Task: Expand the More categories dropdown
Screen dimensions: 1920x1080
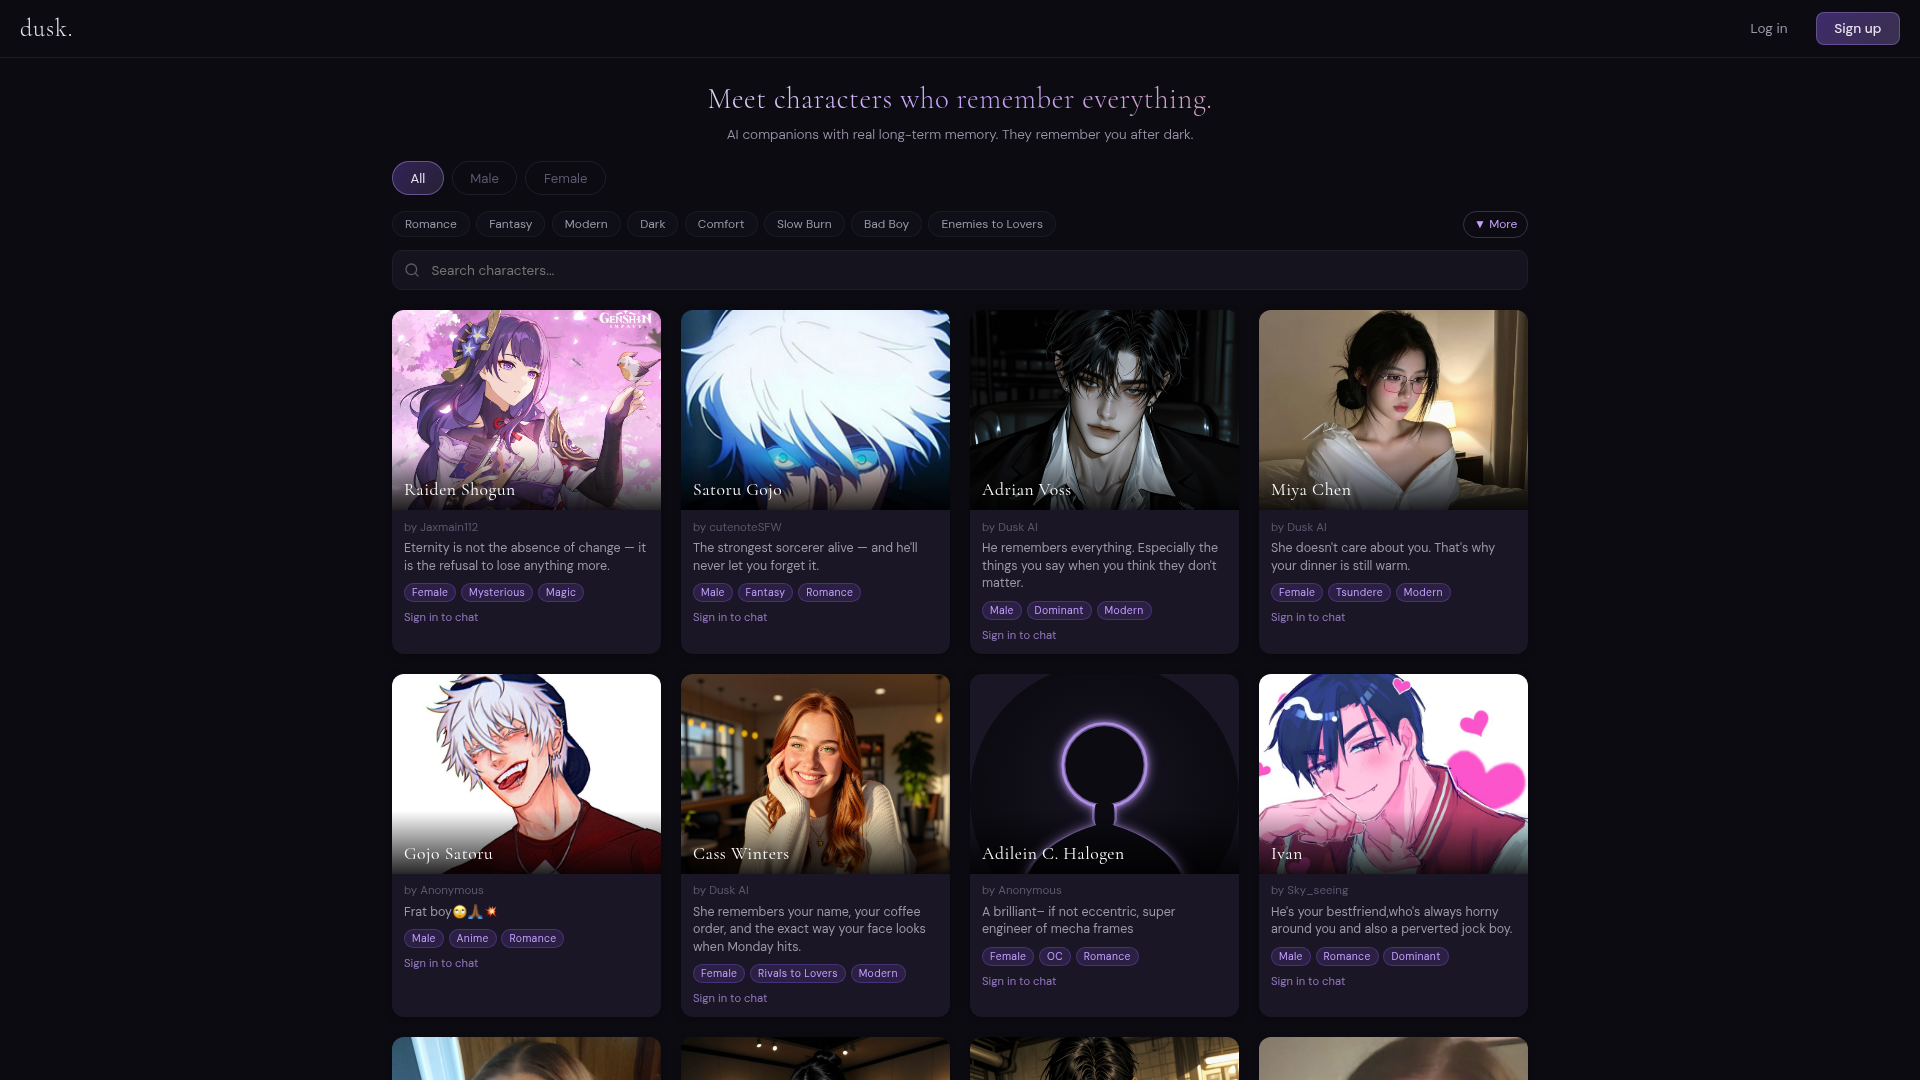Action: (x=1495, y=224)
